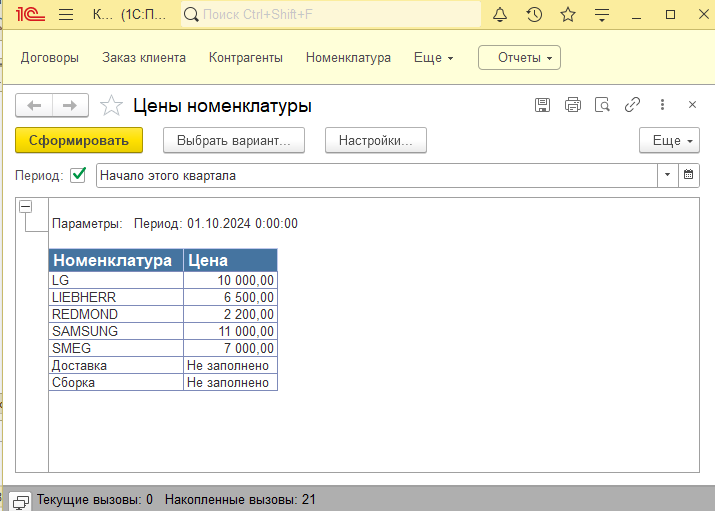The image size is (715, 511).
Task: Open the hamburger main menu
Action: (66, 15)
